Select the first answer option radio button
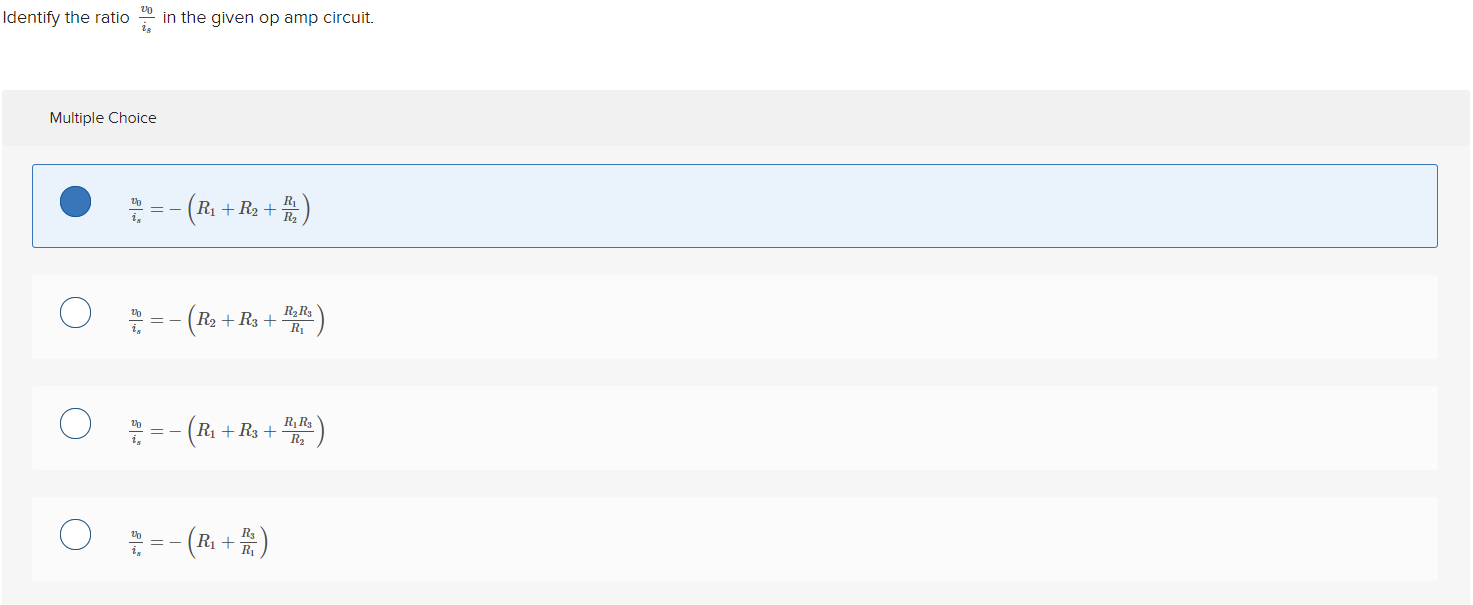1473x605 pixels. 74,201
